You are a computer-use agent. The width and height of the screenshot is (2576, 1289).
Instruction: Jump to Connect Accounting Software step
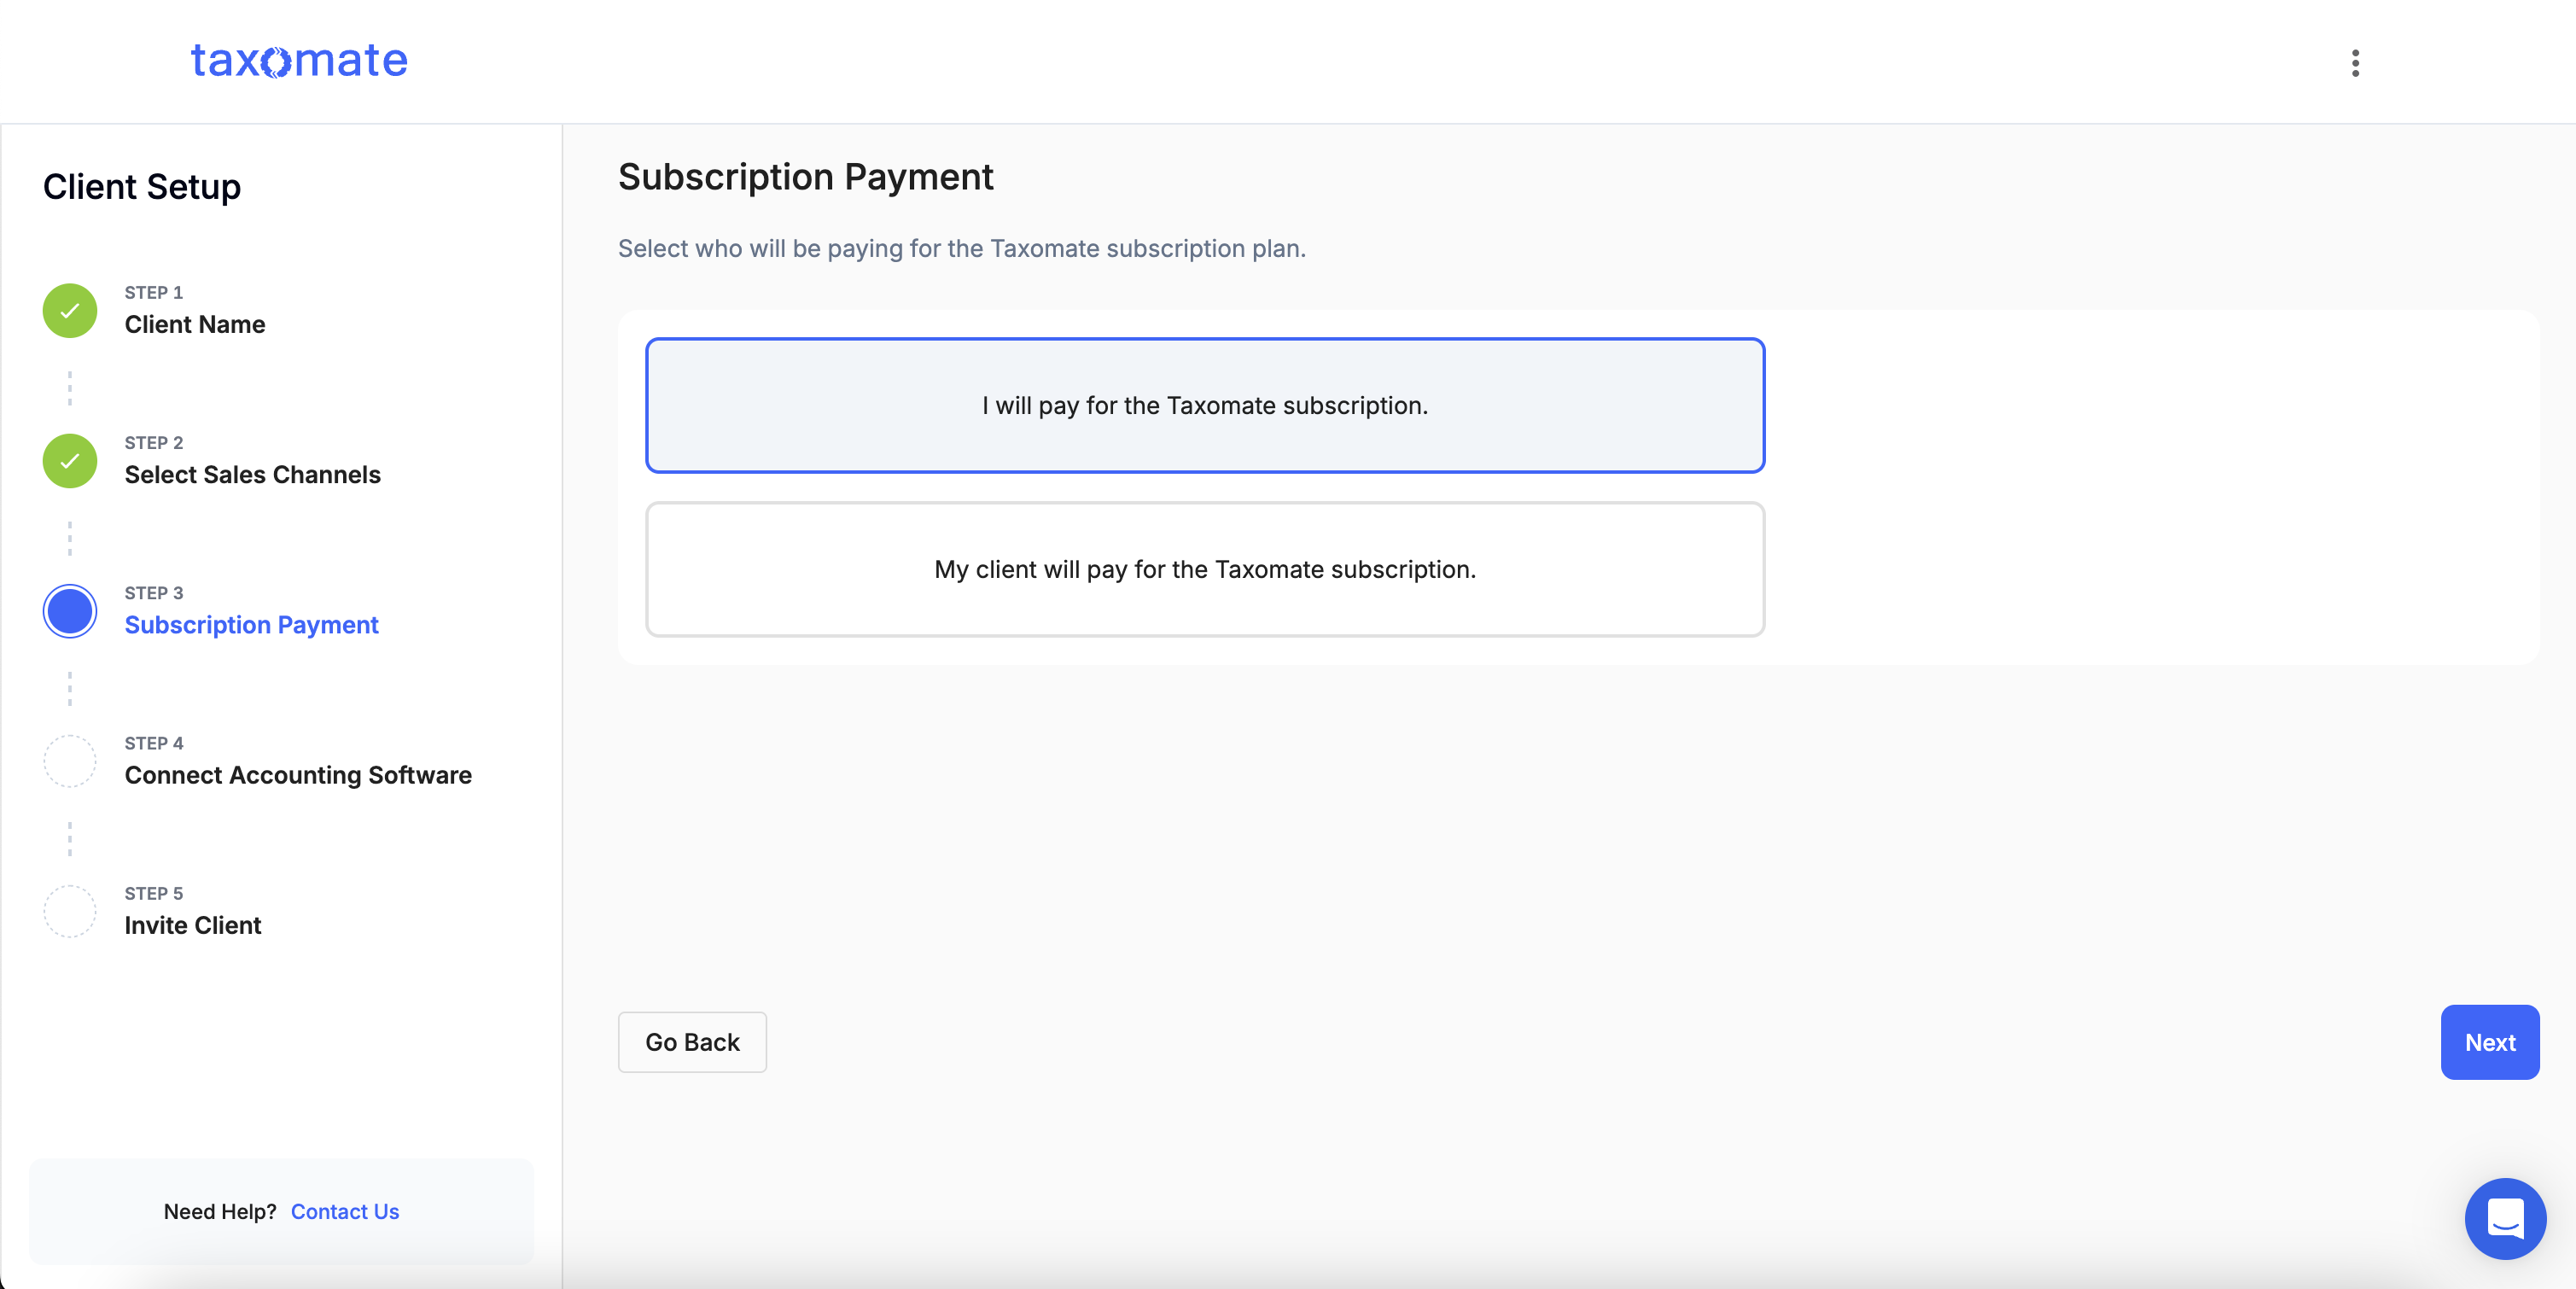[x=298, y=775]
